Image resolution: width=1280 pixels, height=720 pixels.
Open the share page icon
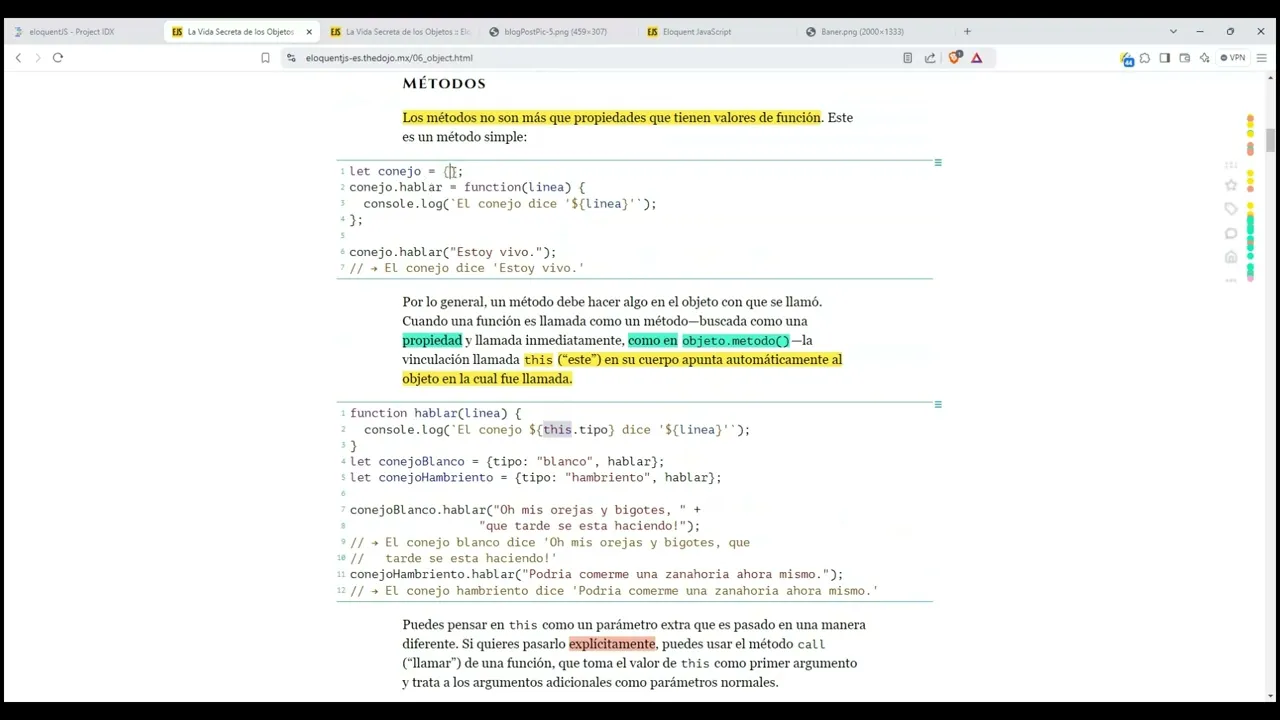pos(930,58)
